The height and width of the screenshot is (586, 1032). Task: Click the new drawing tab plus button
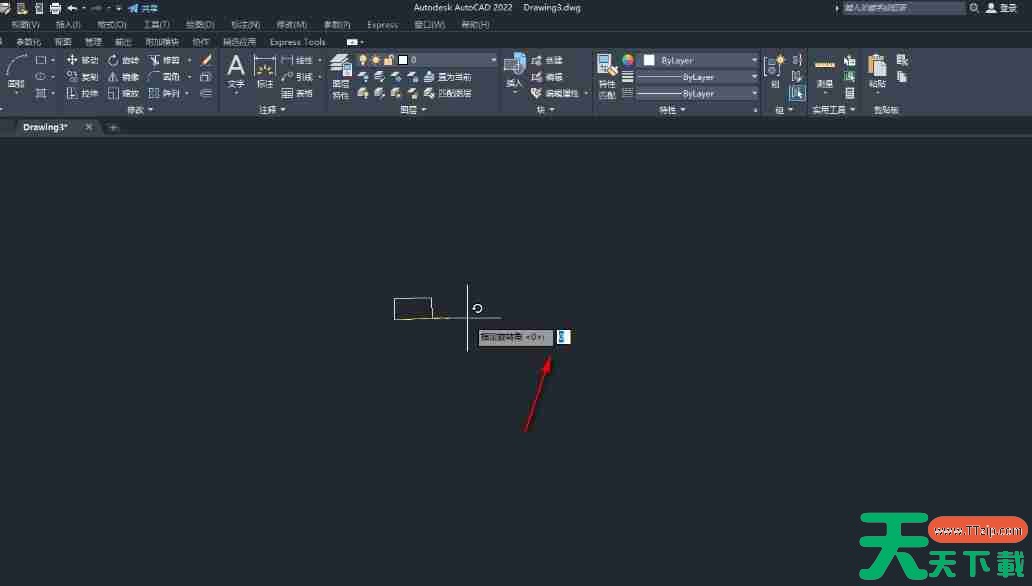113,127
